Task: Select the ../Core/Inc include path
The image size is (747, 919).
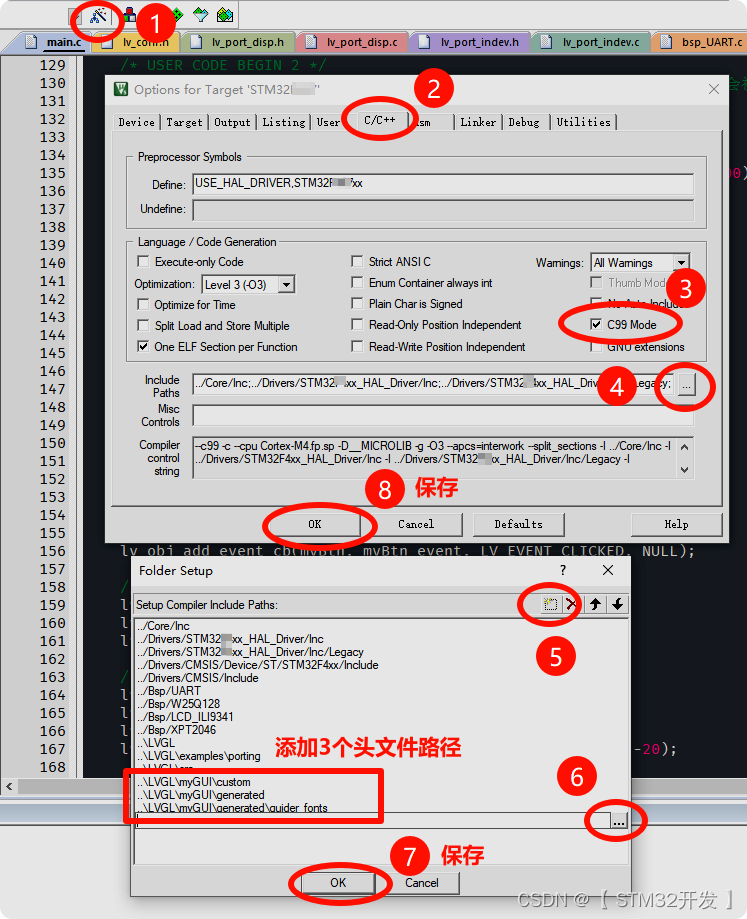Action: (x=163, y=626)
